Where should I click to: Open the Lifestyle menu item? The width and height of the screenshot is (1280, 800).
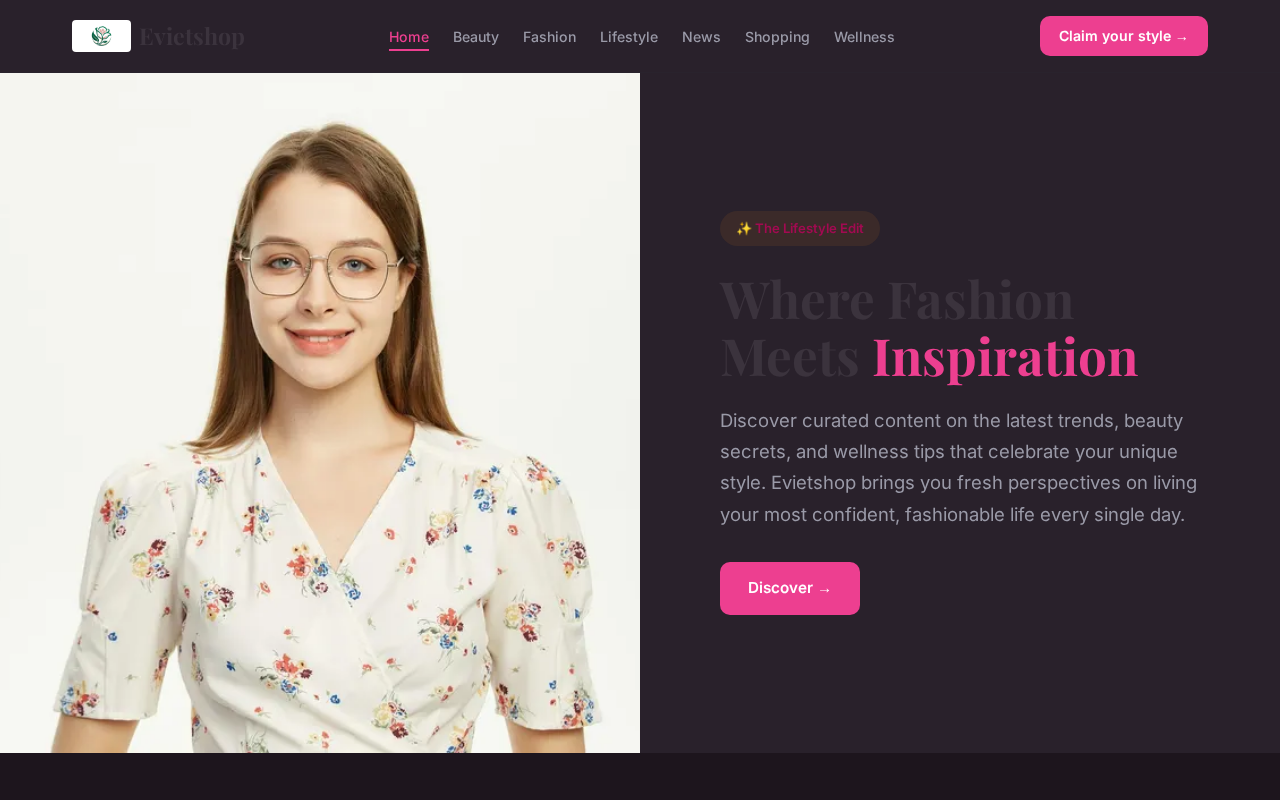tap(629, 37)
